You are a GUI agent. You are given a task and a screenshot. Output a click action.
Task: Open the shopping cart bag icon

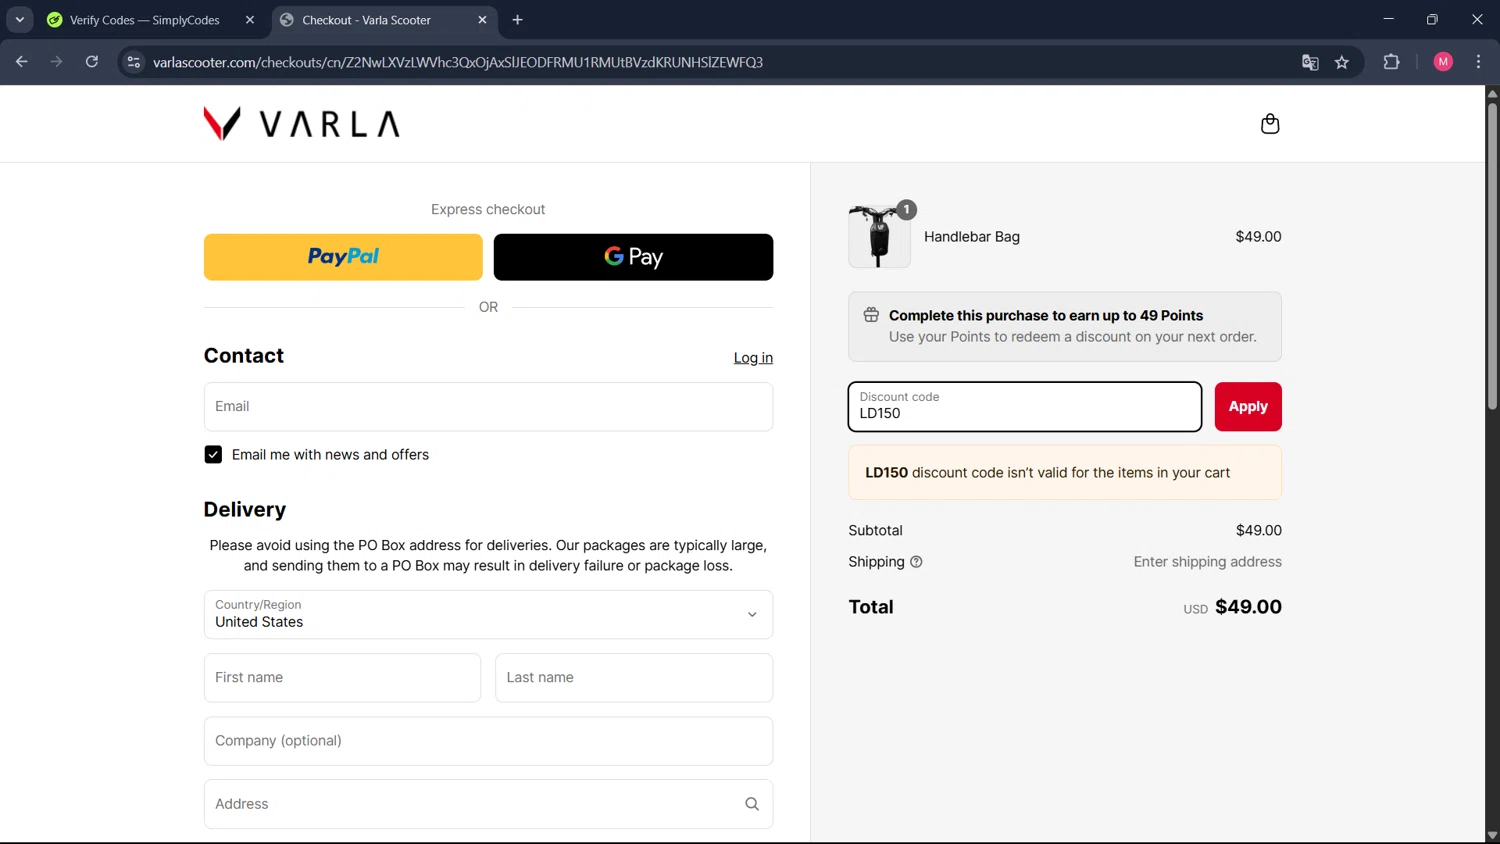click(1270, 124)
